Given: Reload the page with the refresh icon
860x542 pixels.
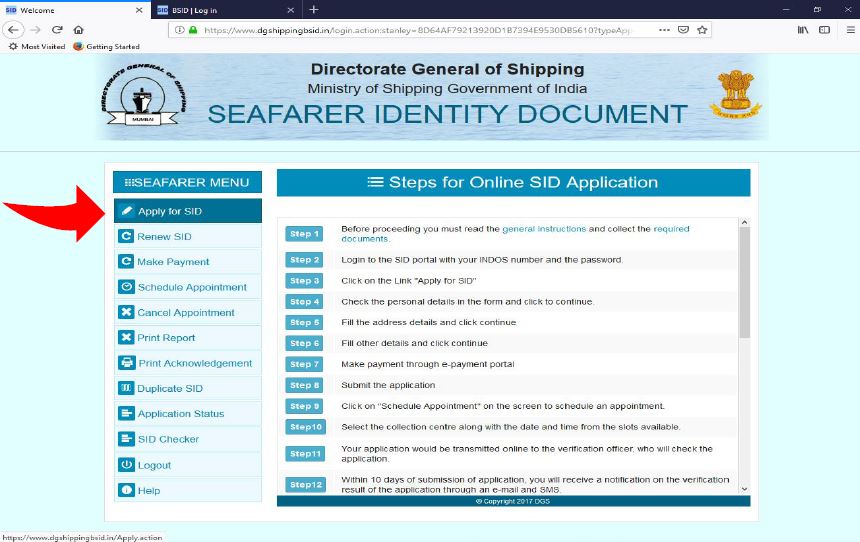Looking at the screenshot, I should click(x=57, y=30).
